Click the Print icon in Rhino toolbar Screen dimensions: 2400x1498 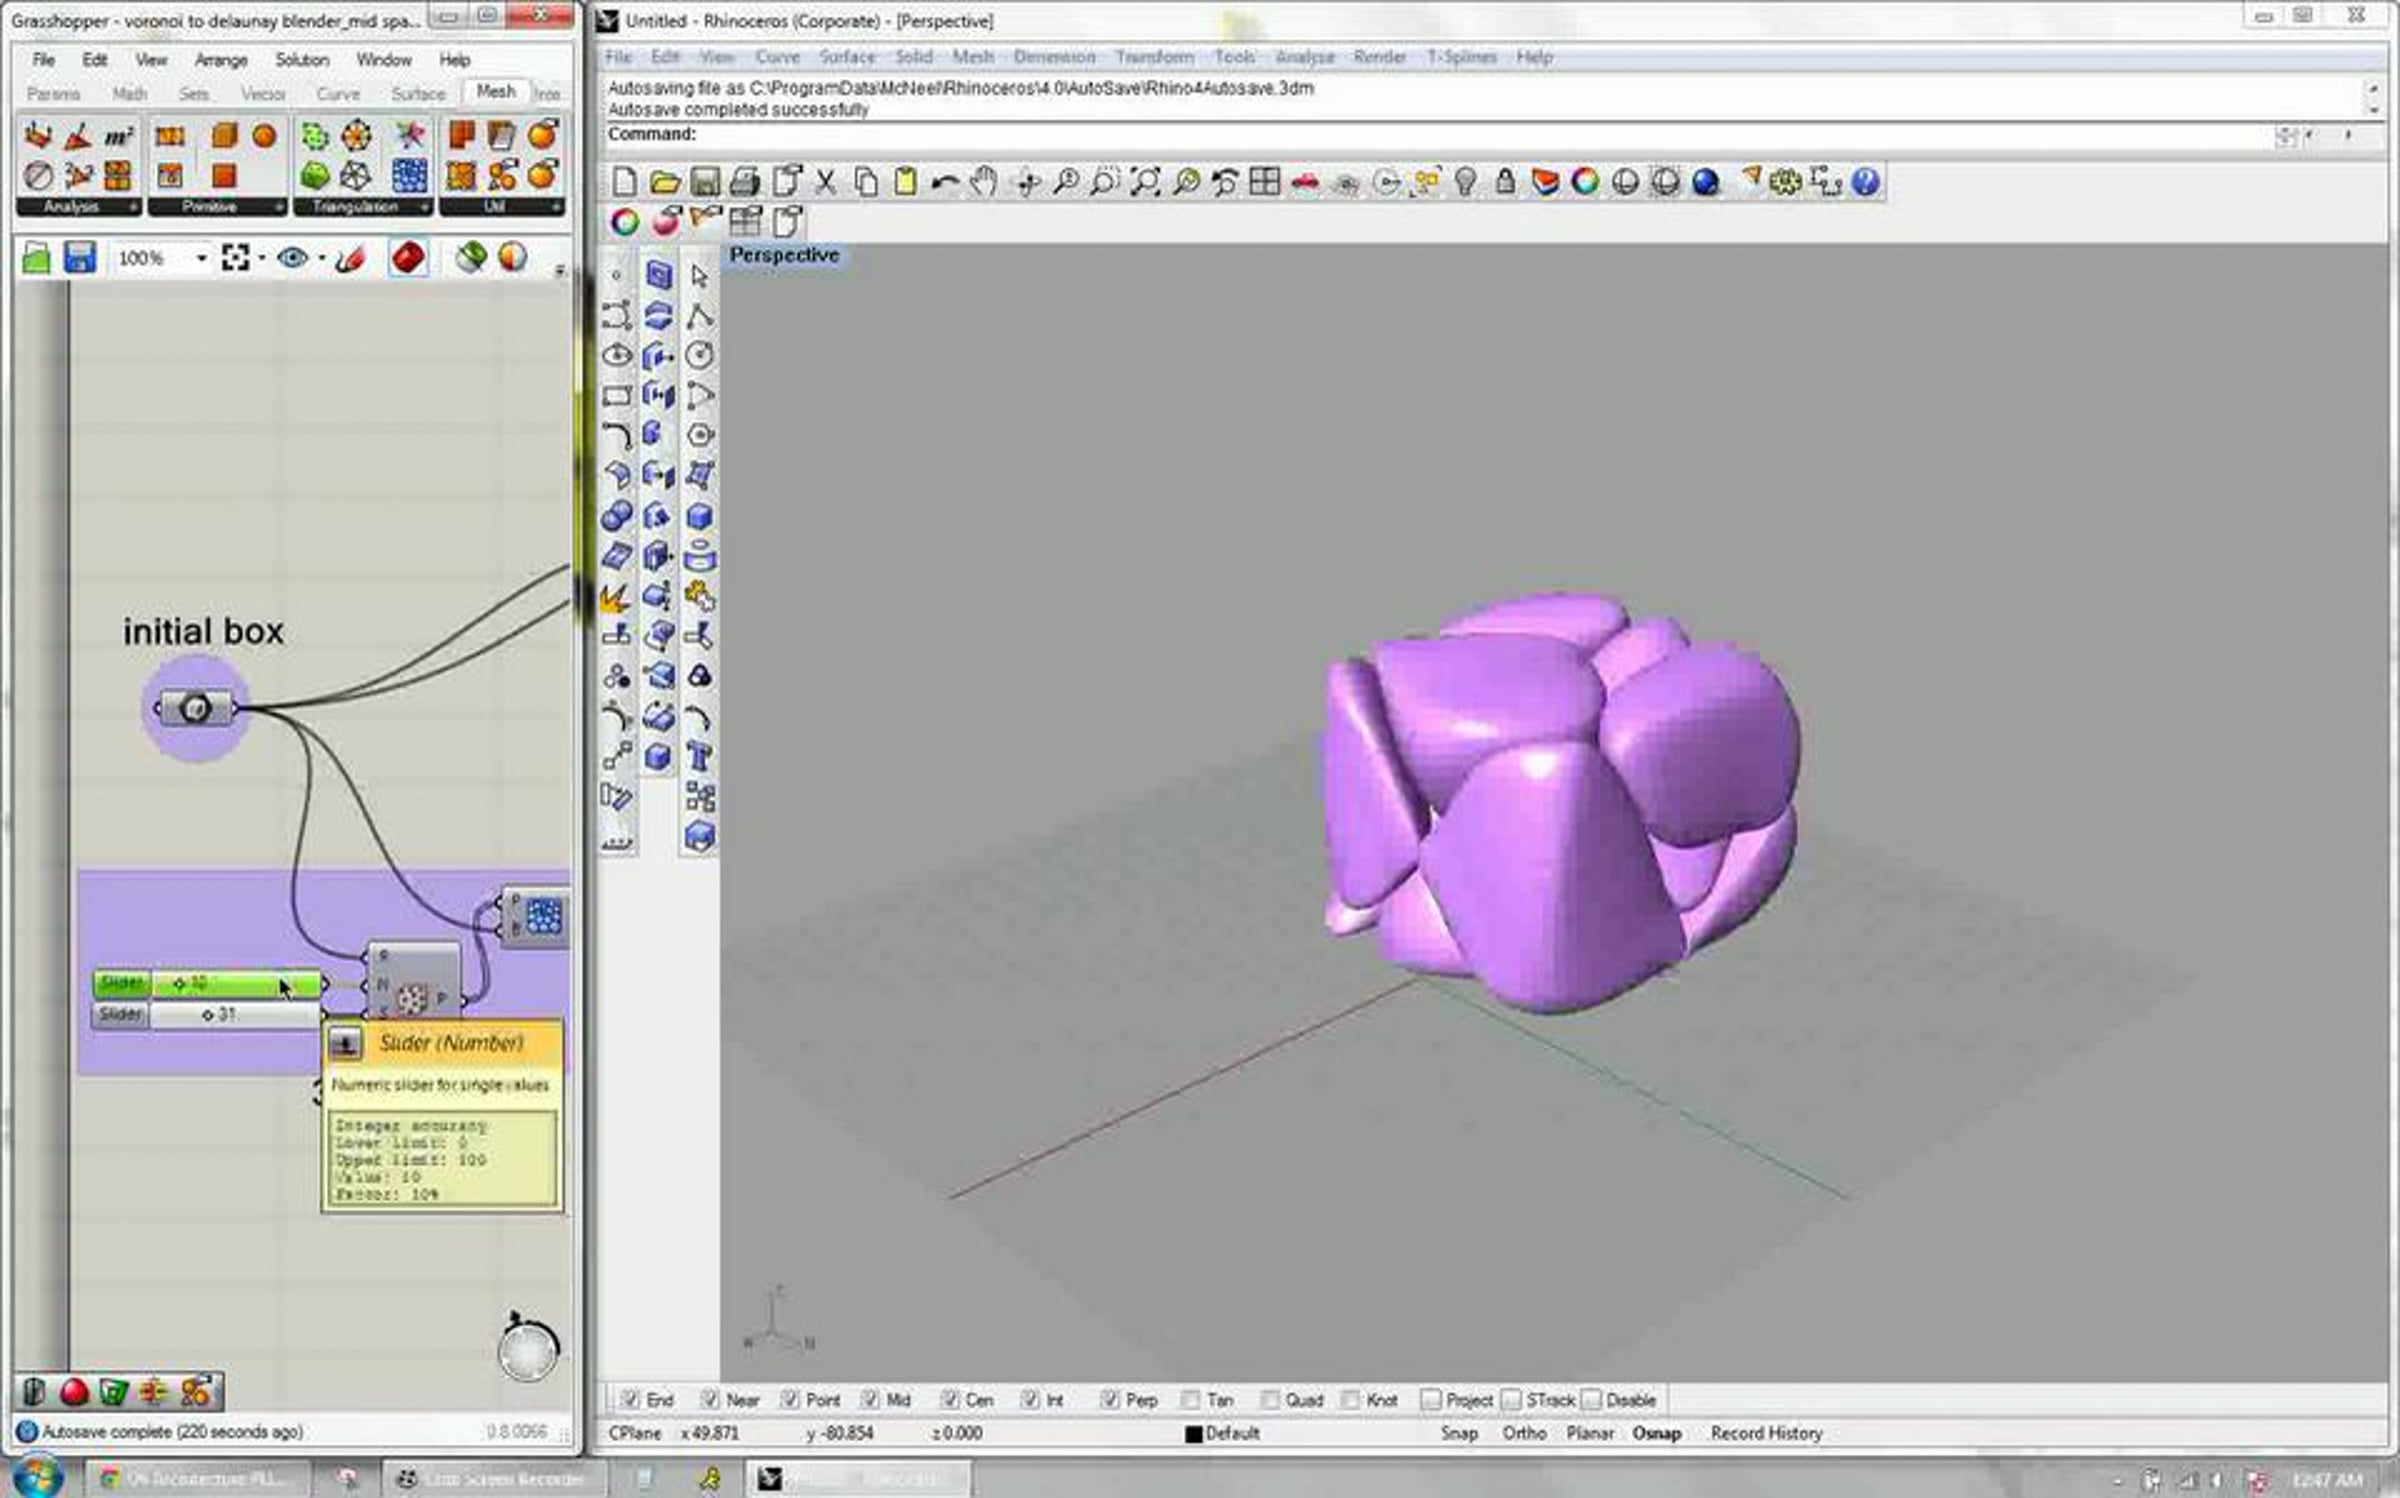tap(745, 182)
